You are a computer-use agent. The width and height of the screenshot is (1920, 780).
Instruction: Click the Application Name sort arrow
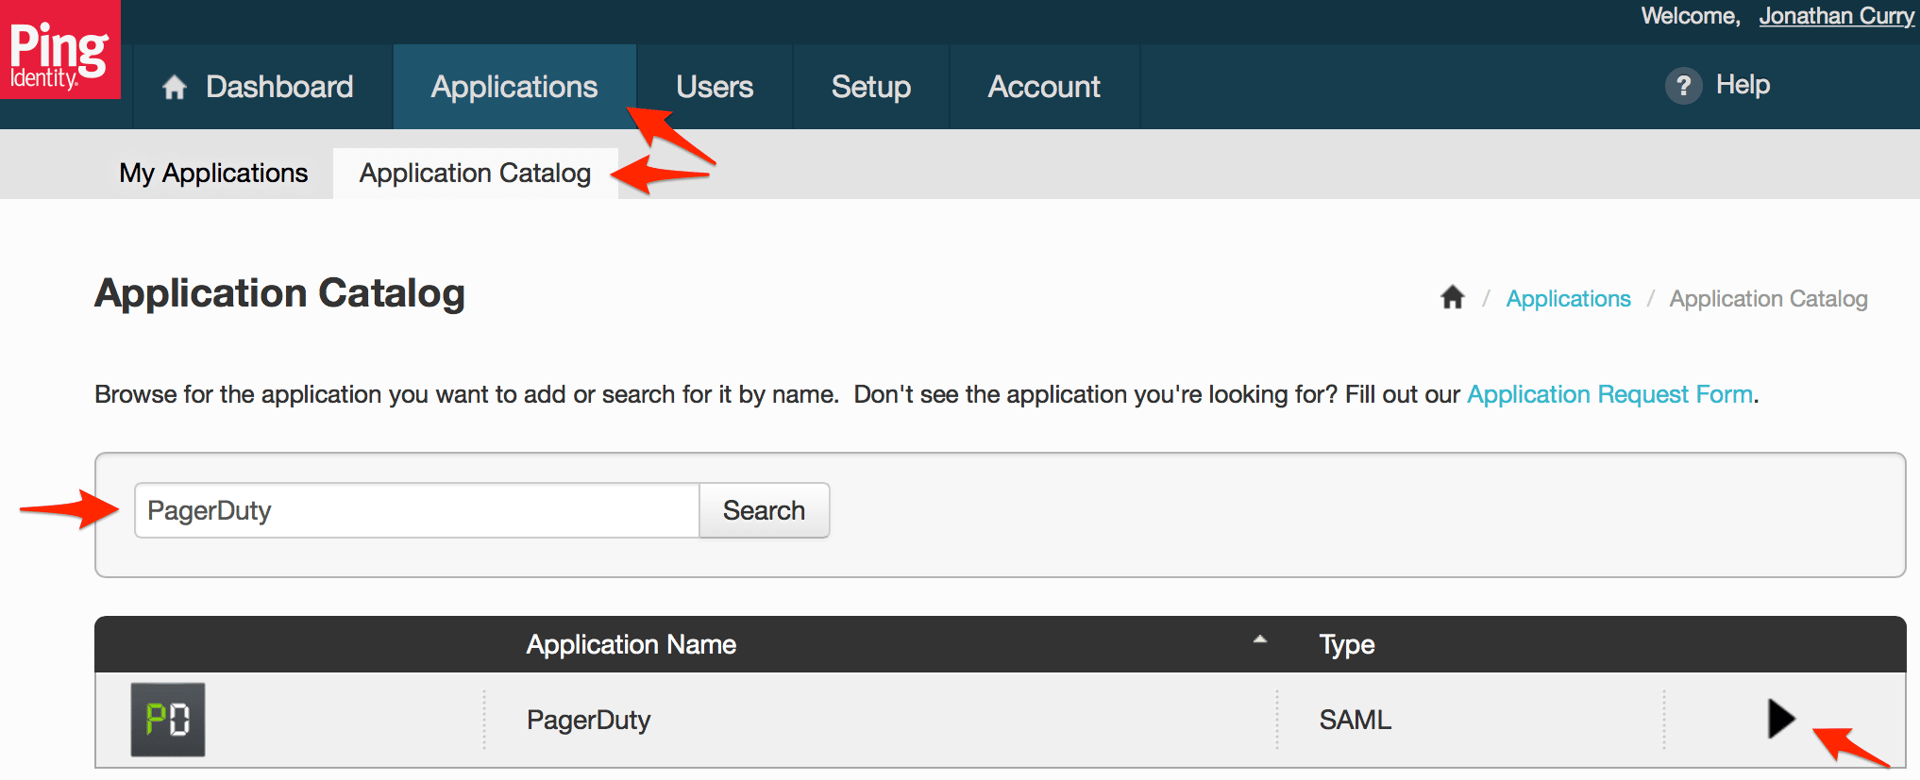(1260, 640)
